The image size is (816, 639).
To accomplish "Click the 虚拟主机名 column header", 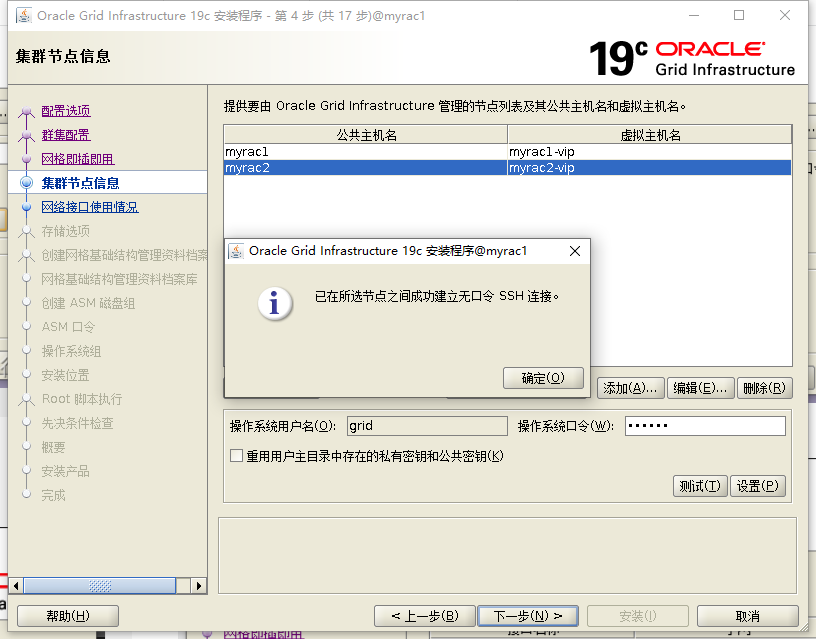I will (x=650, y=135).
